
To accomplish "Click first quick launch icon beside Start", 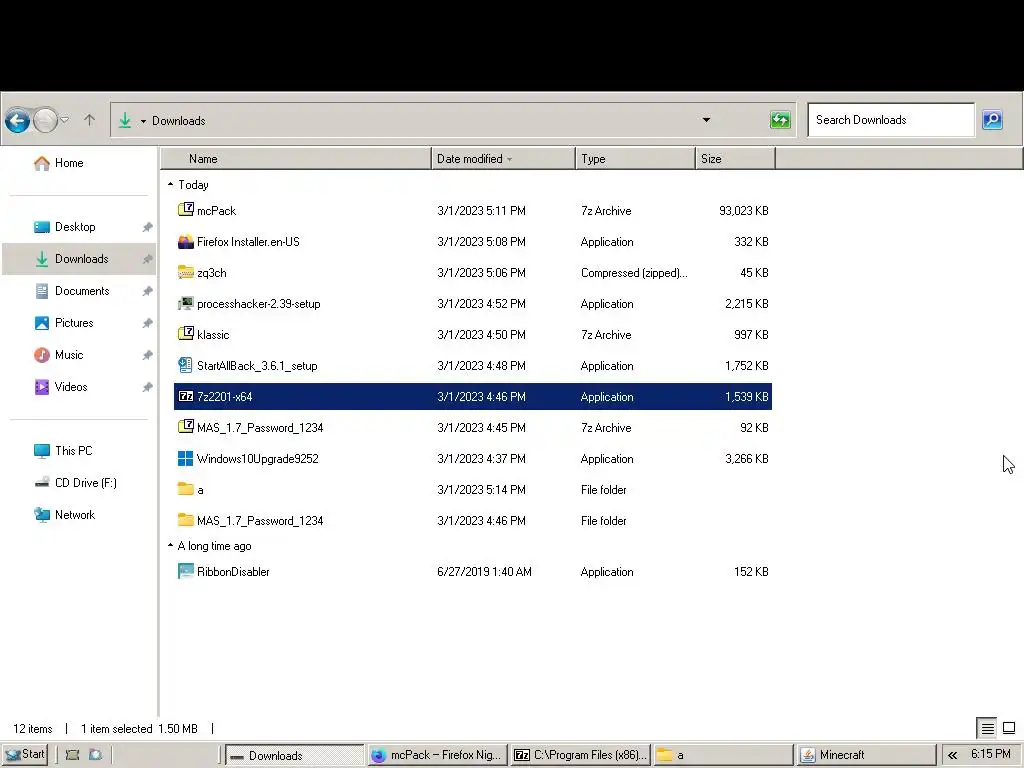I will (x=72, y=755).
